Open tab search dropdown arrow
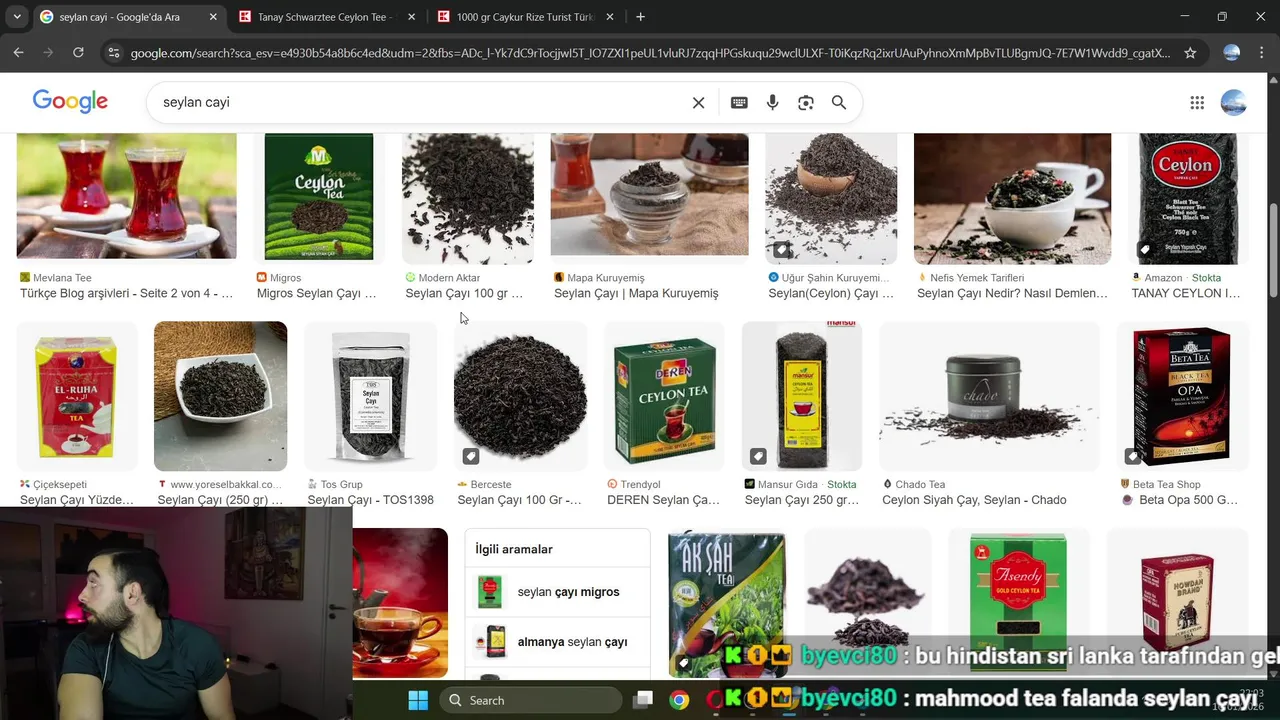Screen dimensions: 1280x720 [x=17, y=17]
